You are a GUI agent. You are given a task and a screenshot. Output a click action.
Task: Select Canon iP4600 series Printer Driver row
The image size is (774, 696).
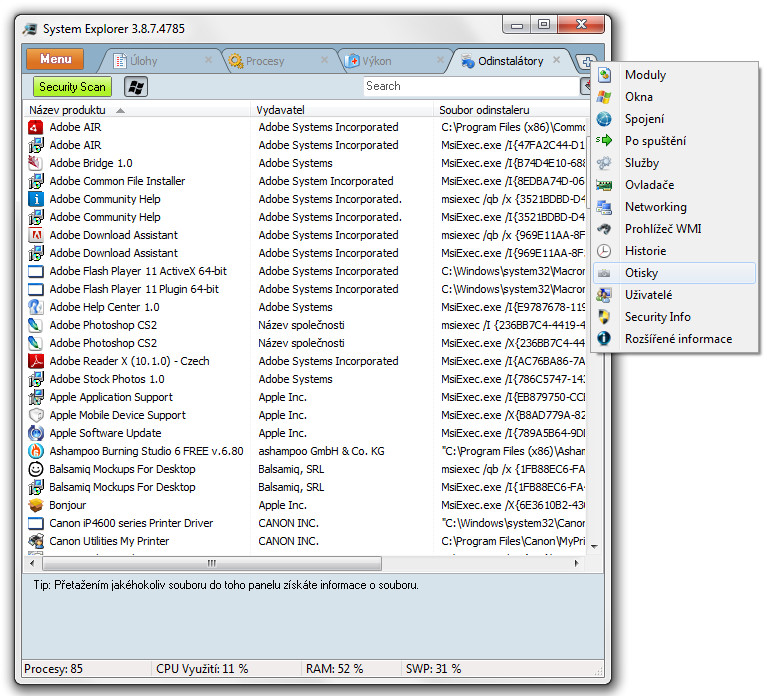point(306,523)
